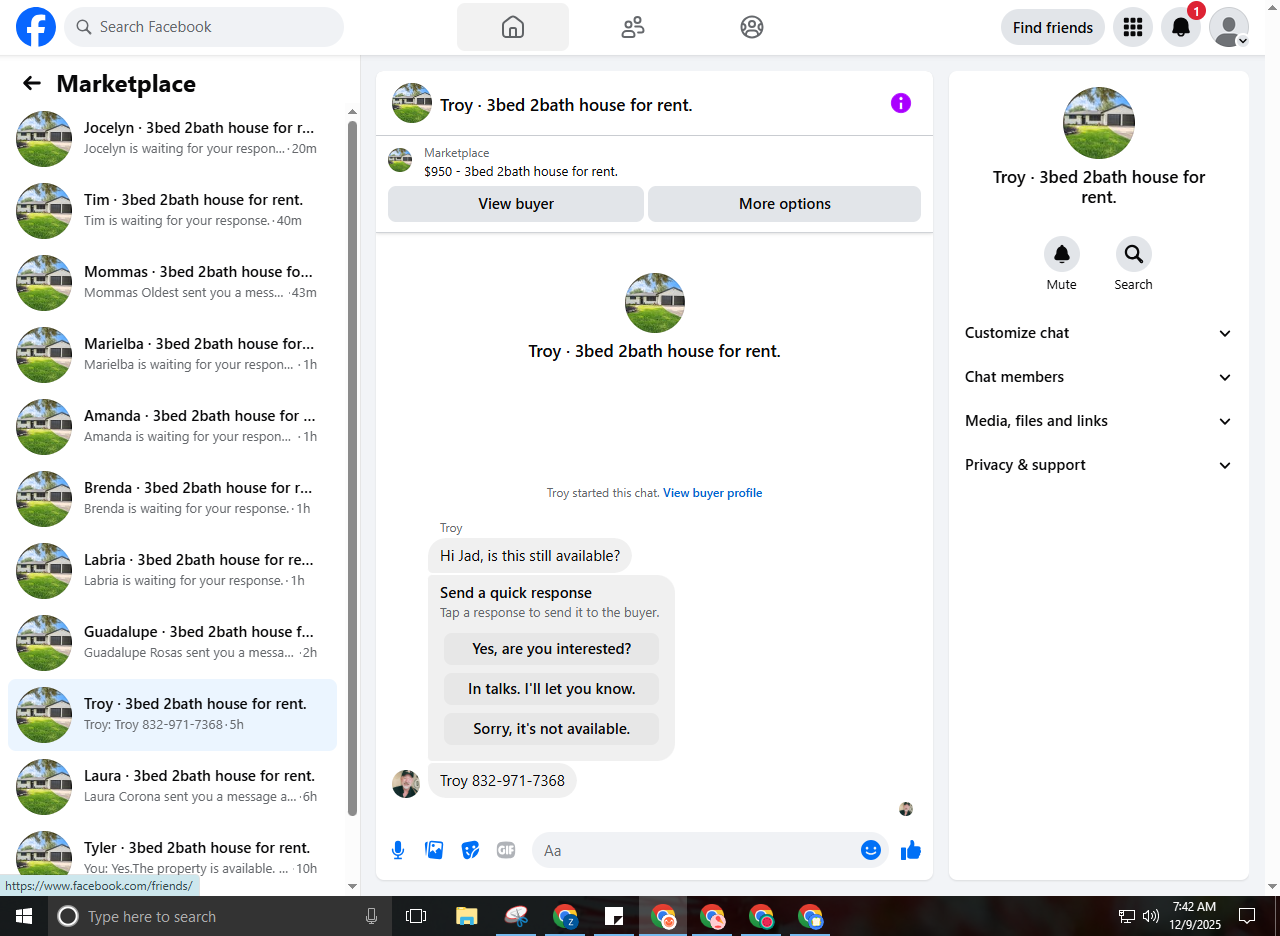The width and height of the screenshot is (1280, 936).
Task: Go back using the Marketplace arrow
Action: [x=32, y=84]
